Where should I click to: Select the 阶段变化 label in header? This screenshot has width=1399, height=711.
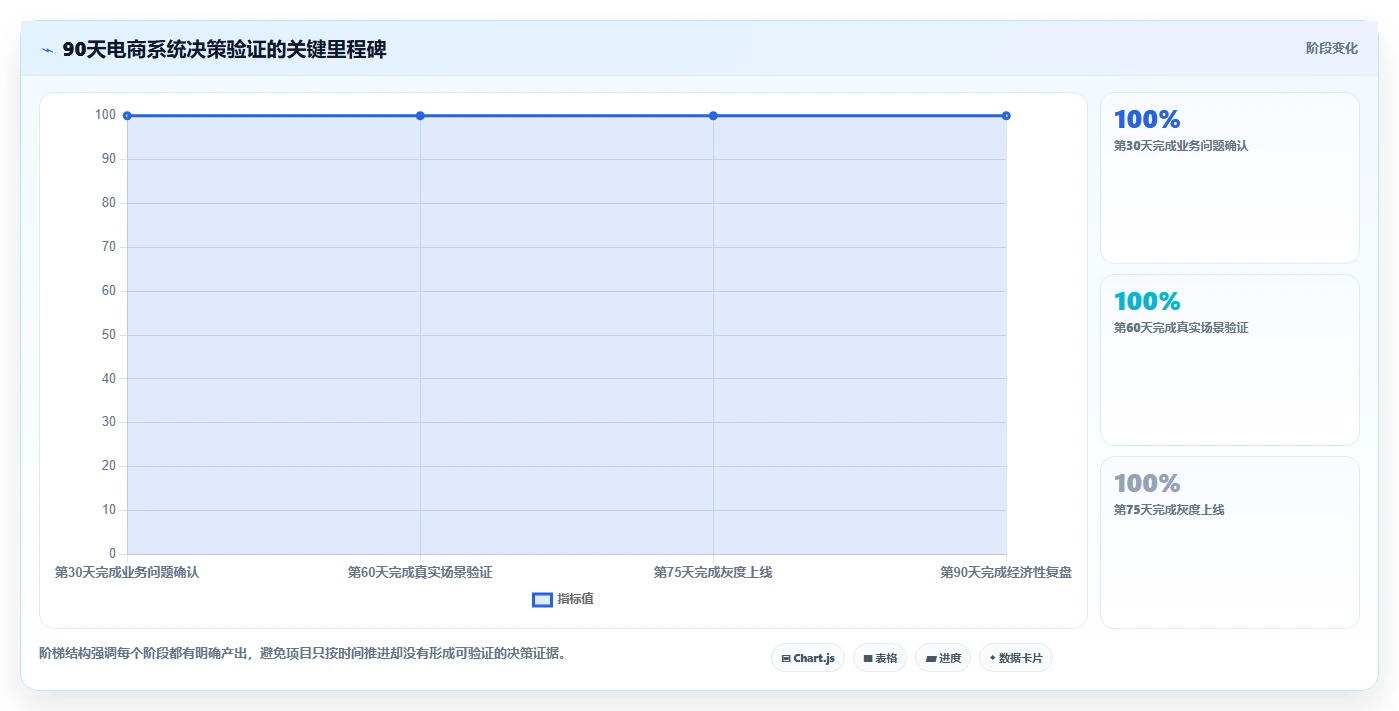point(1331,48)
